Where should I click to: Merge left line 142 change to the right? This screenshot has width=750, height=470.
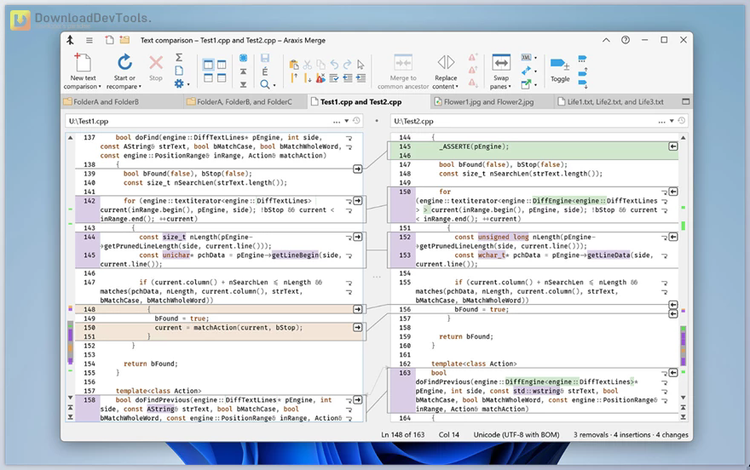pyautogui.click(x=357, y=201)
